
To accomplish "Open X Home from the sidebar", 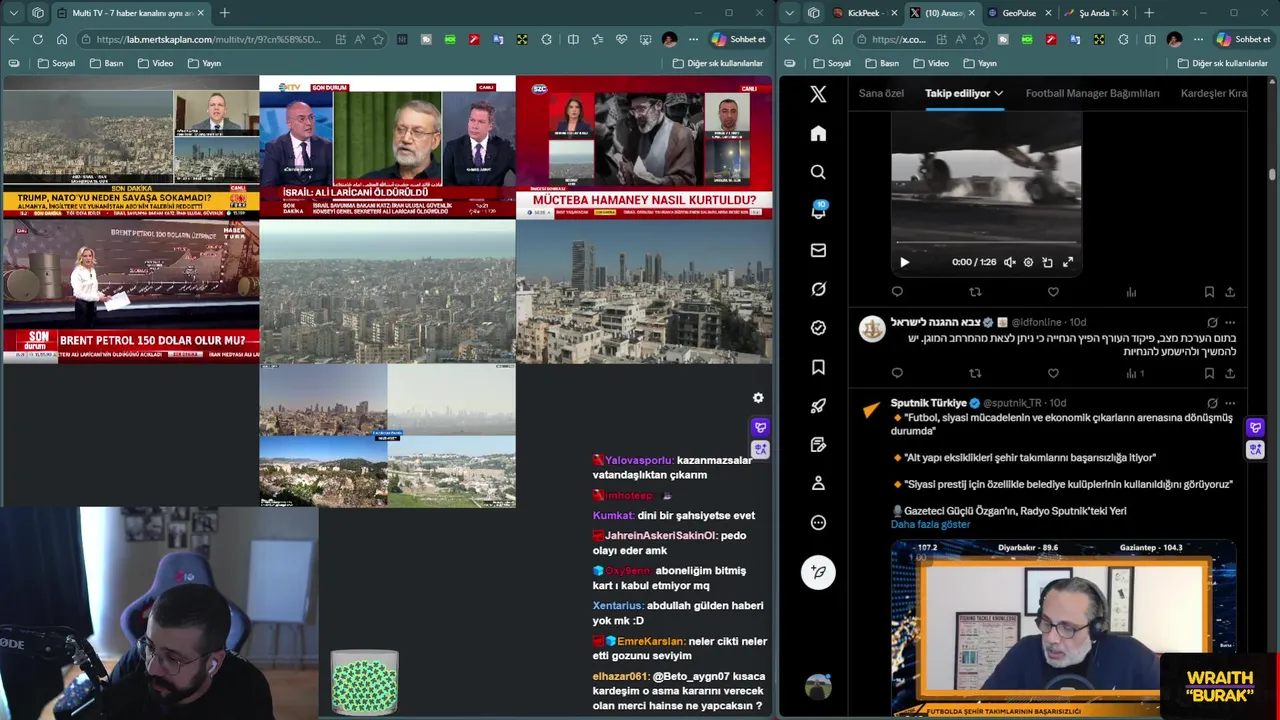I will tap(818, 133).
